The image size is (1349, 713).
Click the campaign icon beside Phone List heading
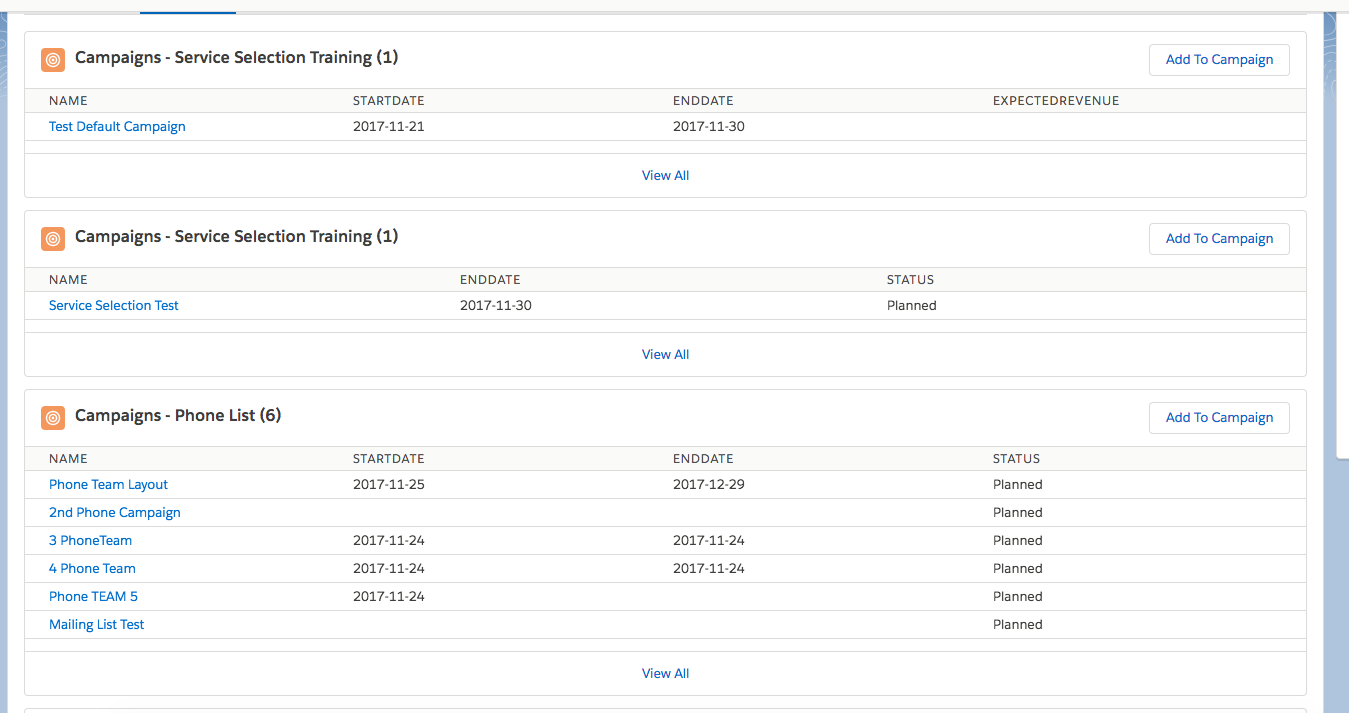click(x=53, y=417)
